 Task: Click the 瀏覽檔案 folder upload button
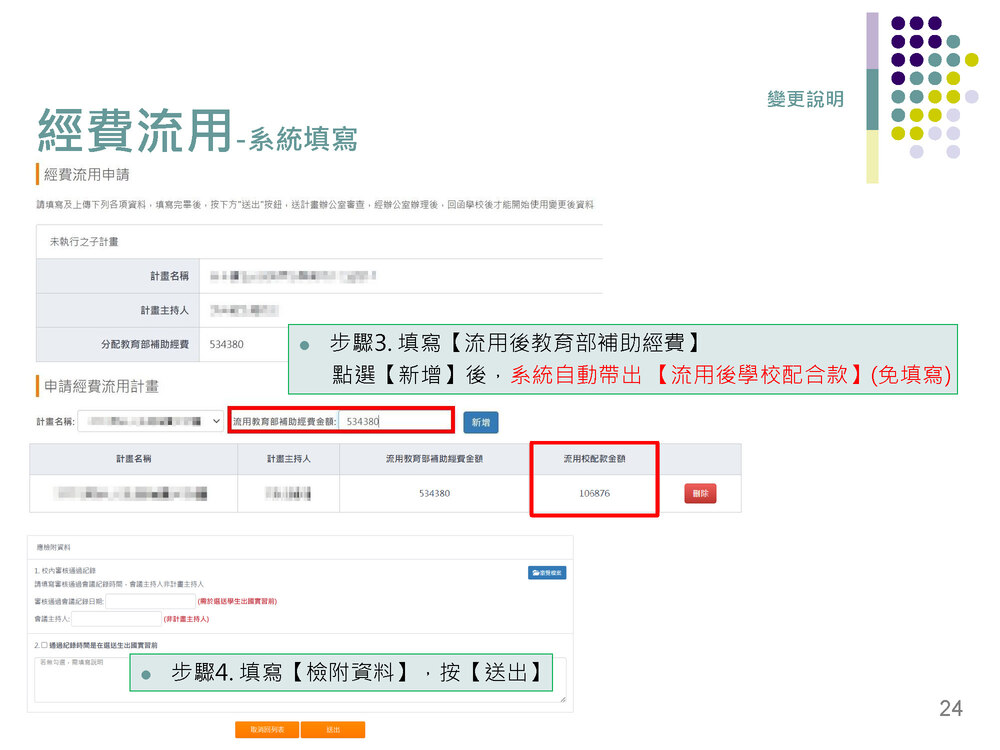click(x=547, y=573)
